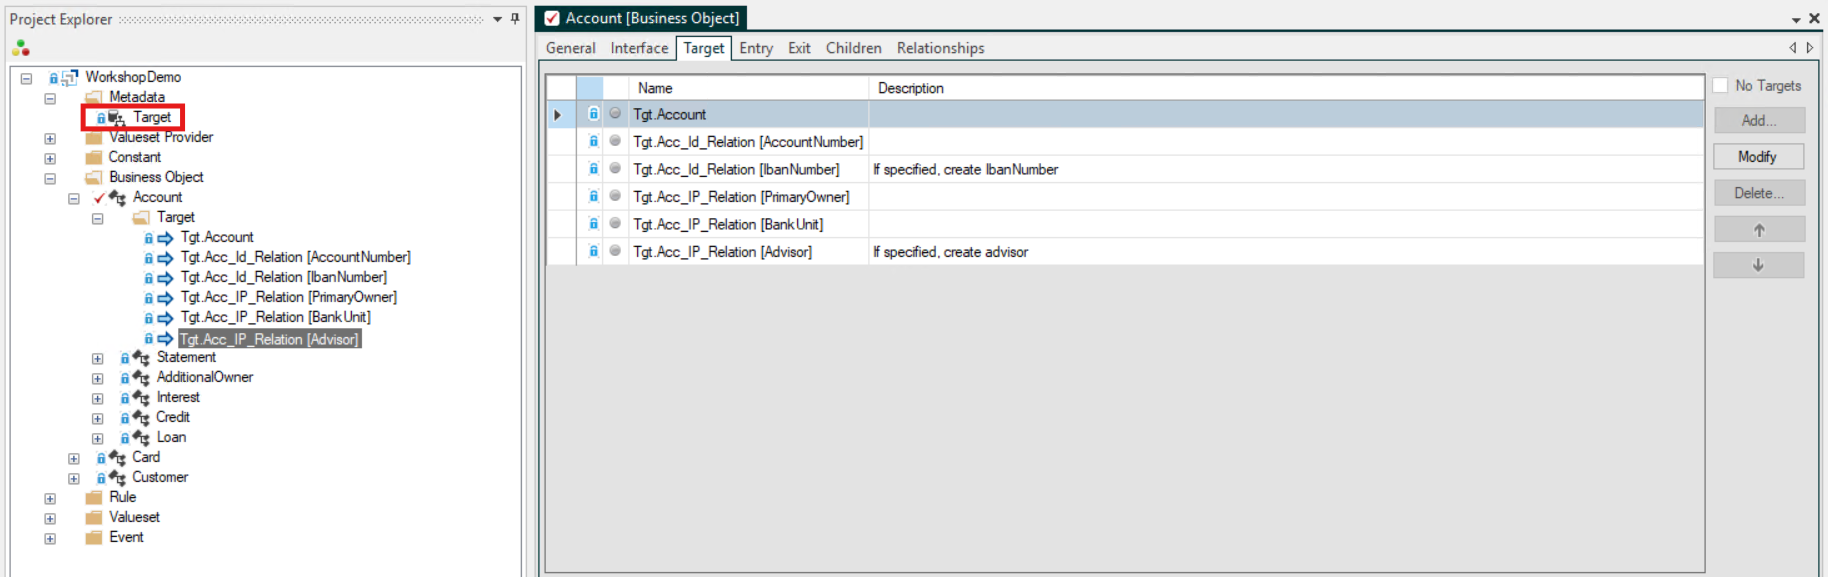
Task: Click the Modify button
Action: (x=1759, y=157)
